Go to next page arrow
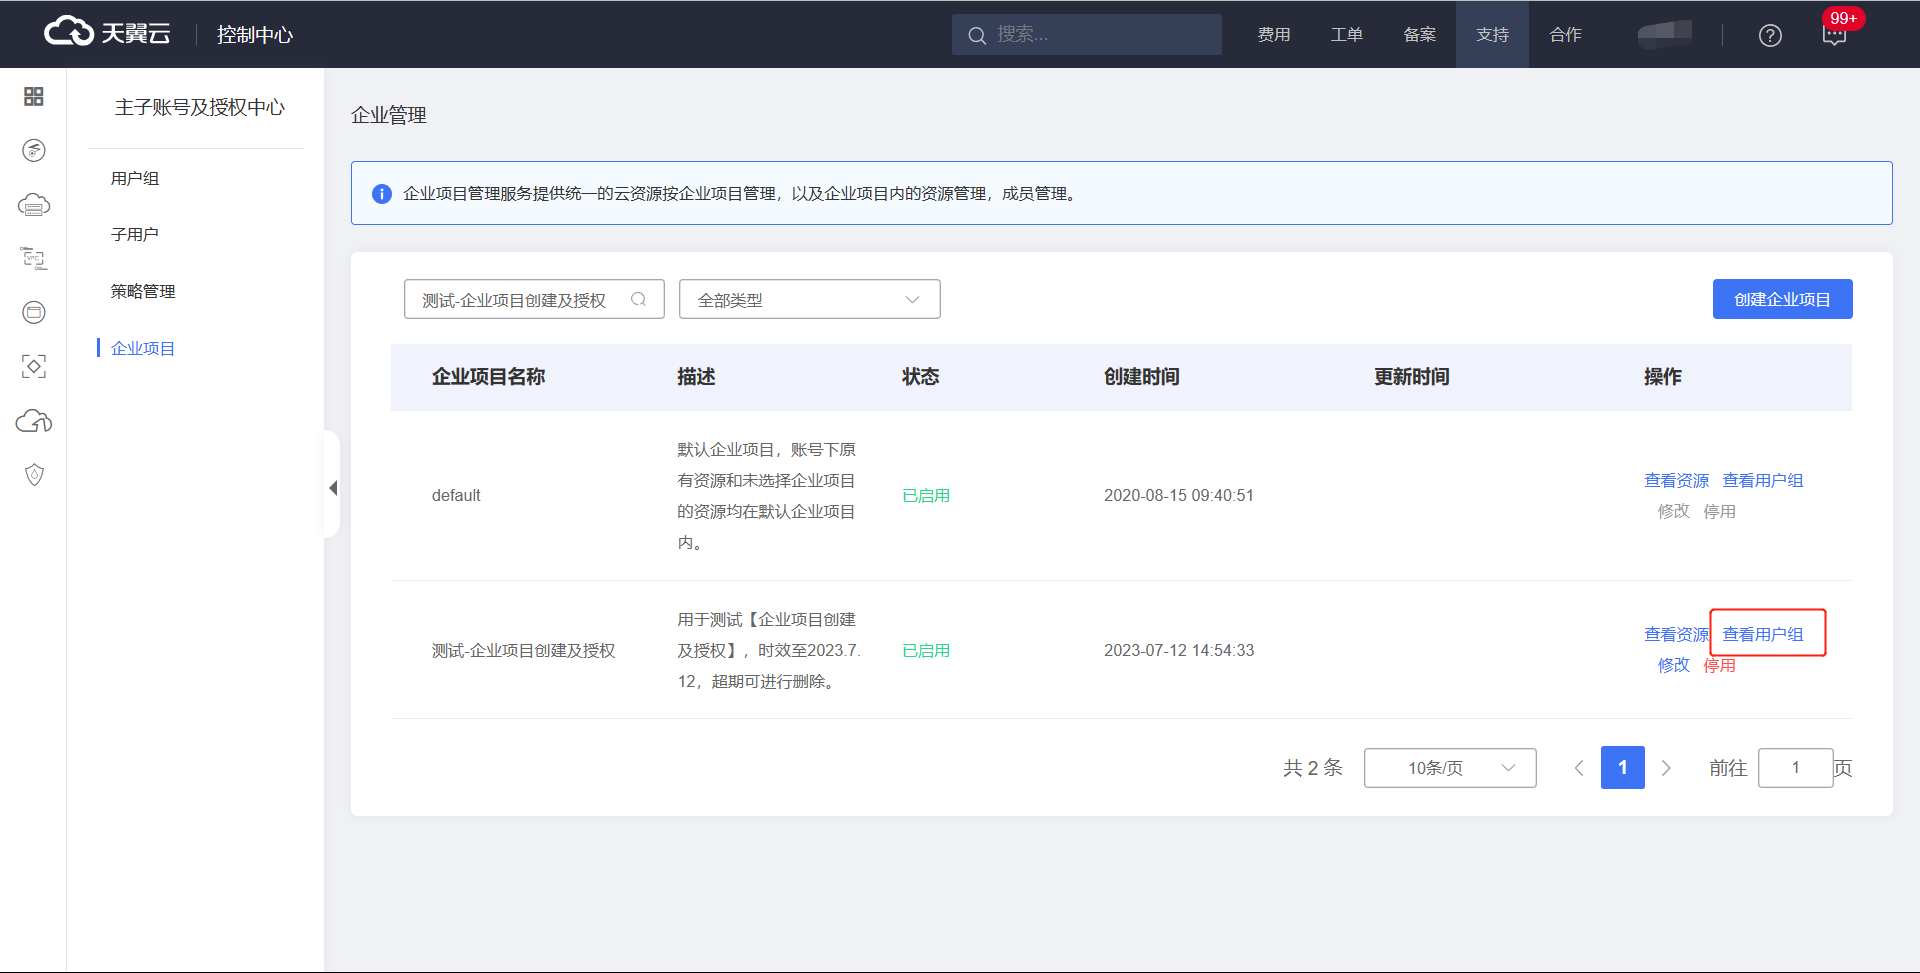Image resolution: width=1920 pixels, height=973 pixels. pos(1666,768)
